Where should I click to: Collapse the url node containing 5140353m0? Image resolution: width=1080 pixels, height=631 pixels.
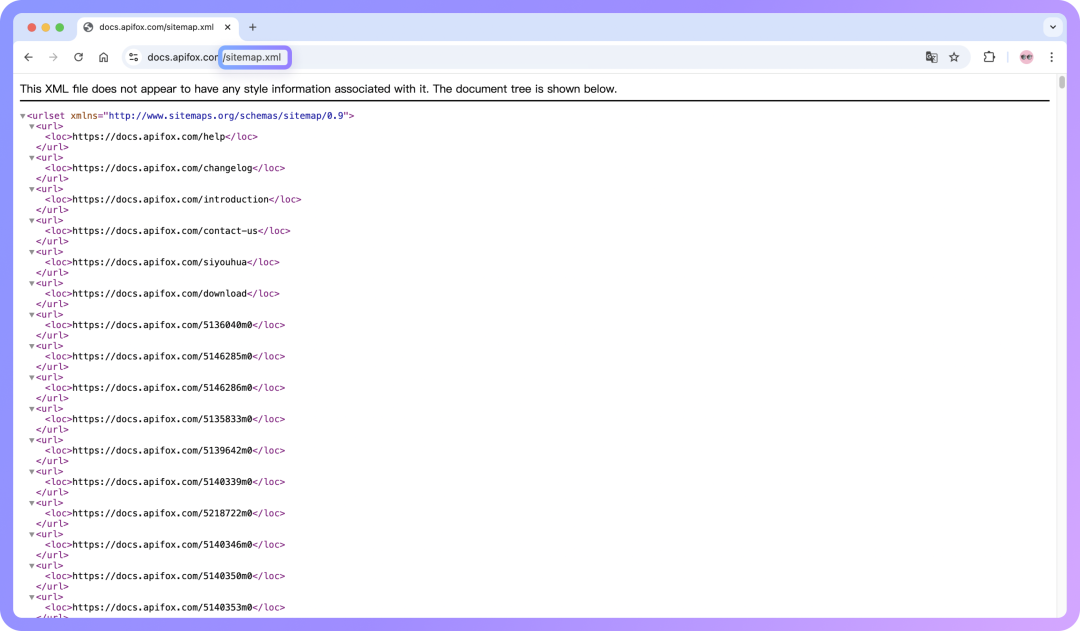pyautogui.click(x=32, y=597)
